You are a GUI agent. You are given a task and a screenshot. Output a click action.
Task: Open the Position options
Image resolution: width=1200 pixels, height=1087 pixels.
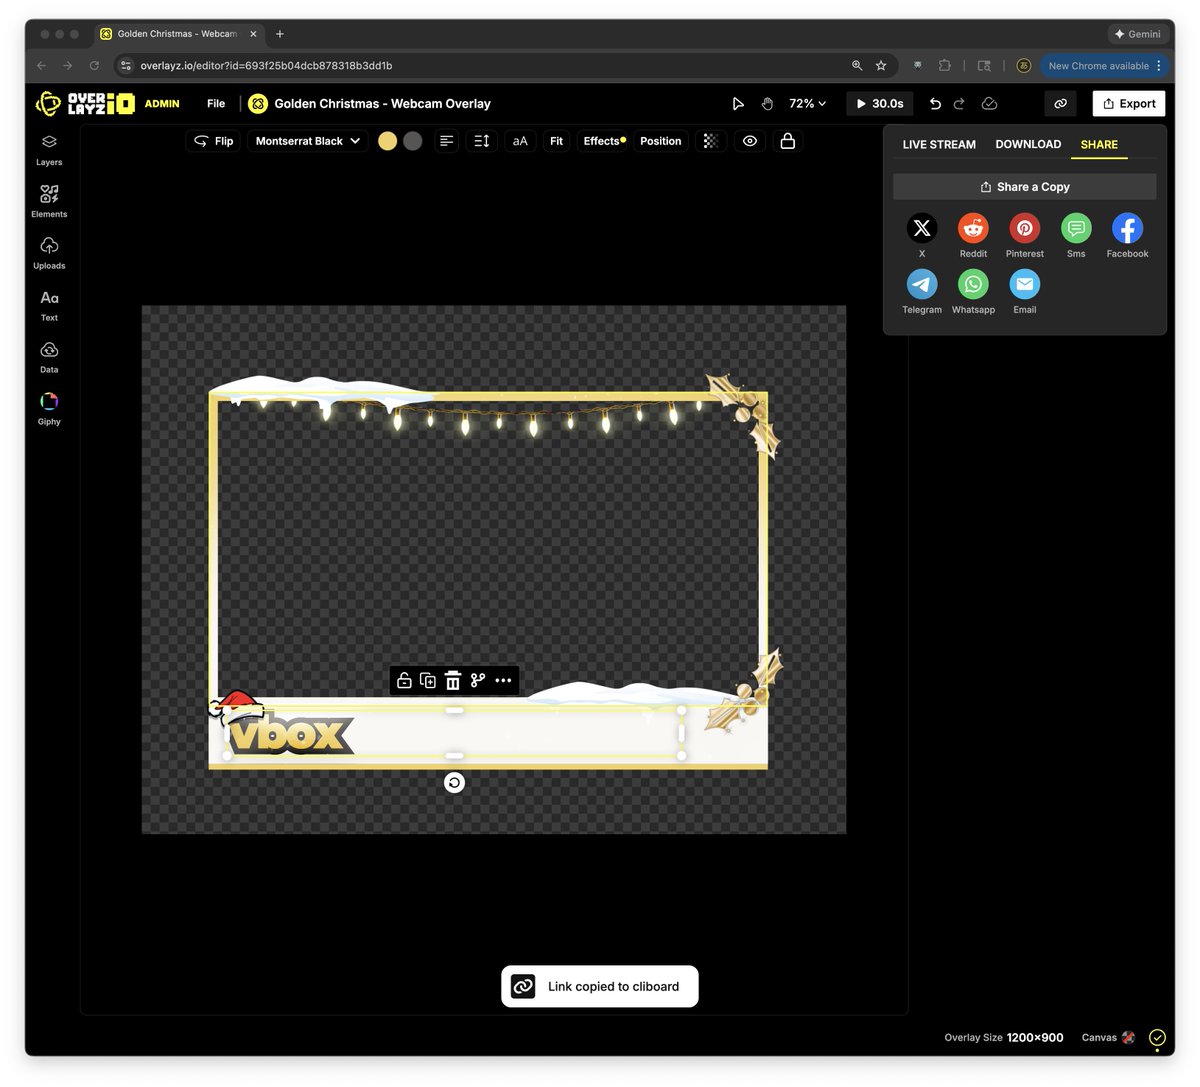[661, 141]
